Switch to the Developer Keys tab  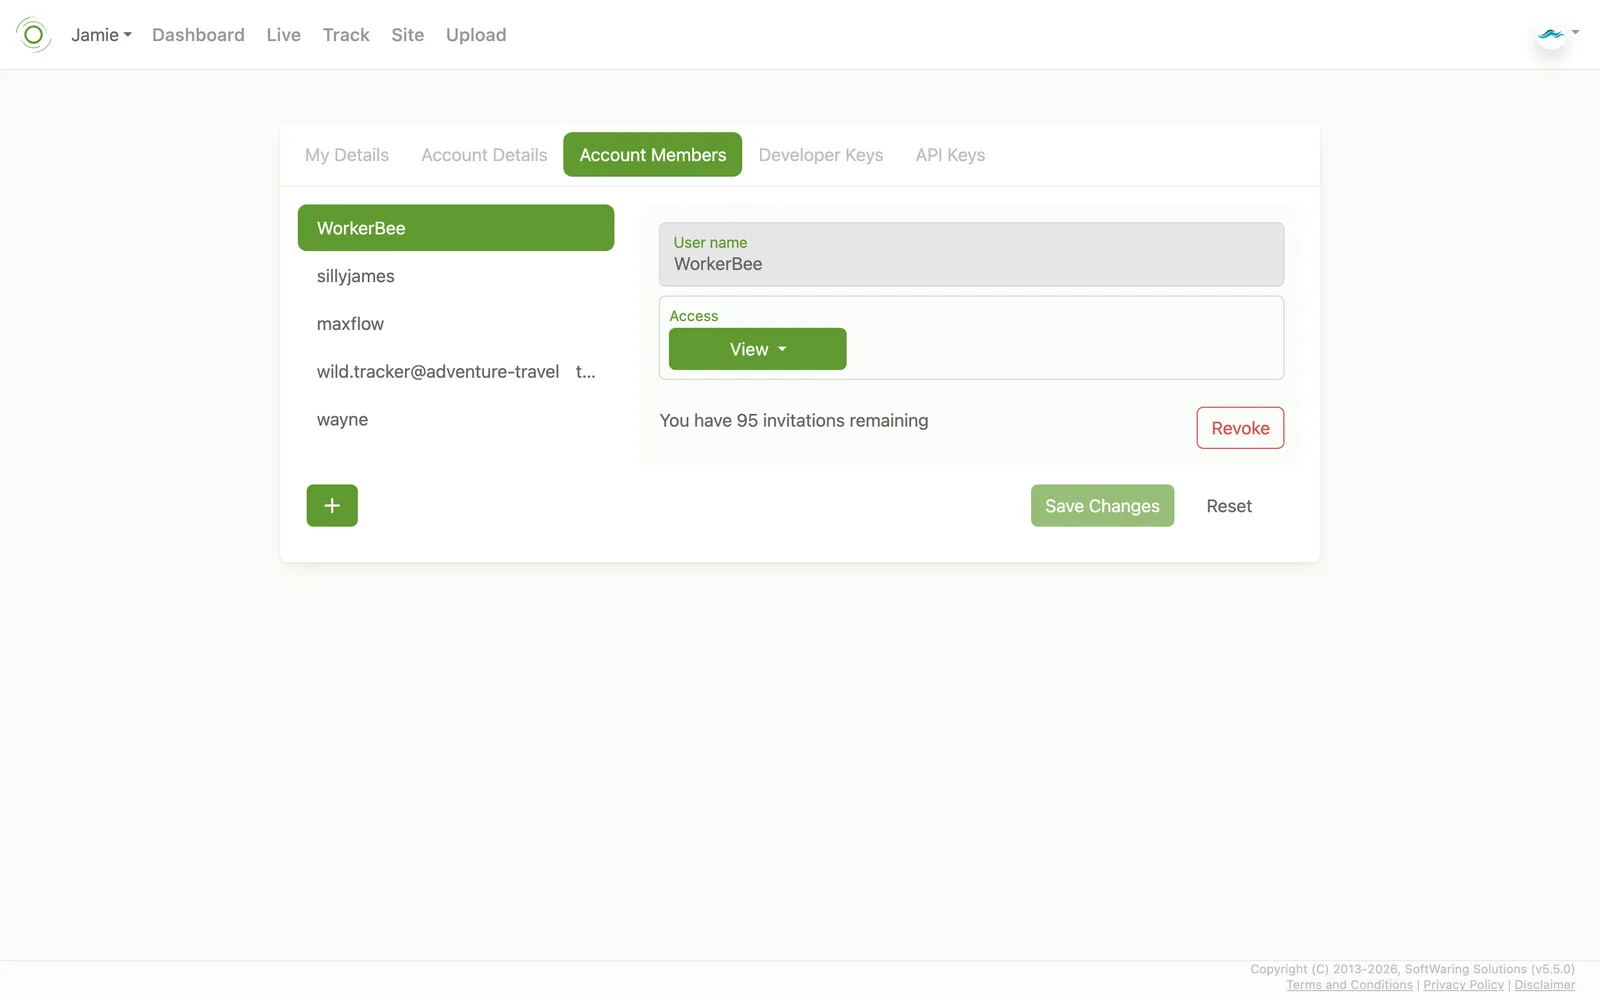tap(821, 155)
